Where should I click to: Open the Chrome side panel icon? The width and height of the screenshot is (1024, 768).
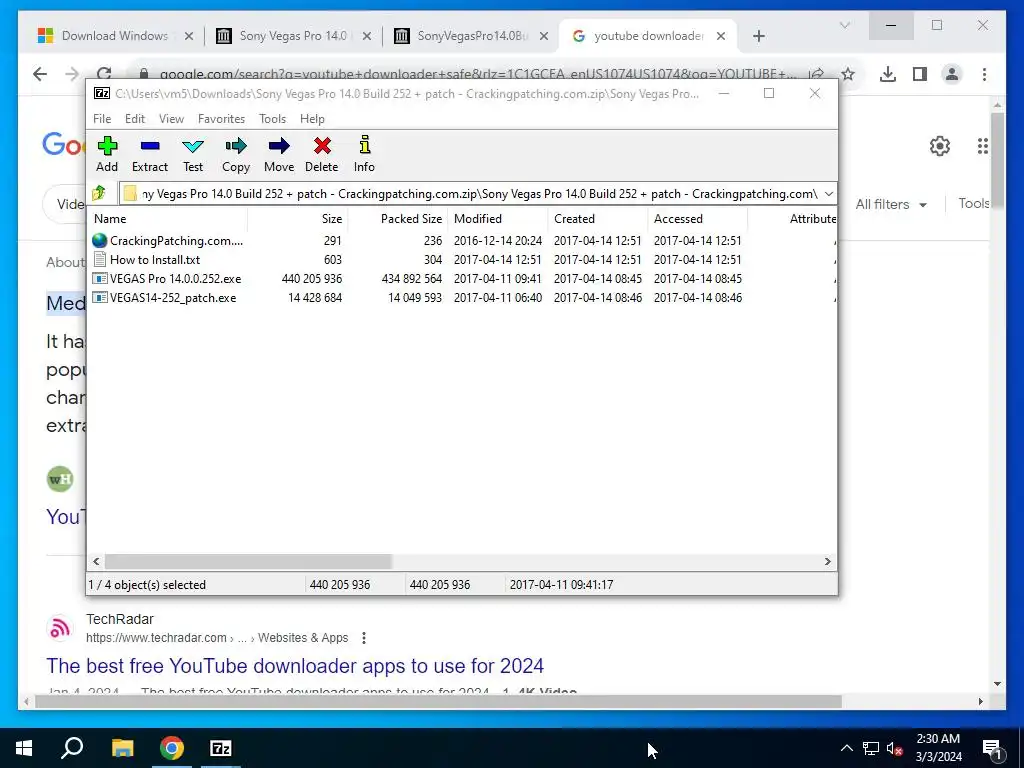coord(920,74)
